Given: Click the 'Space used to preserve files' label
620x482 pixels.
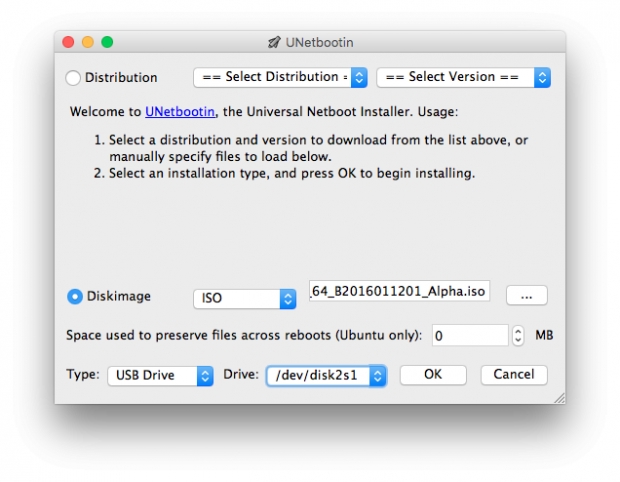Looking at the screenshot, I should tap(244, 335).
